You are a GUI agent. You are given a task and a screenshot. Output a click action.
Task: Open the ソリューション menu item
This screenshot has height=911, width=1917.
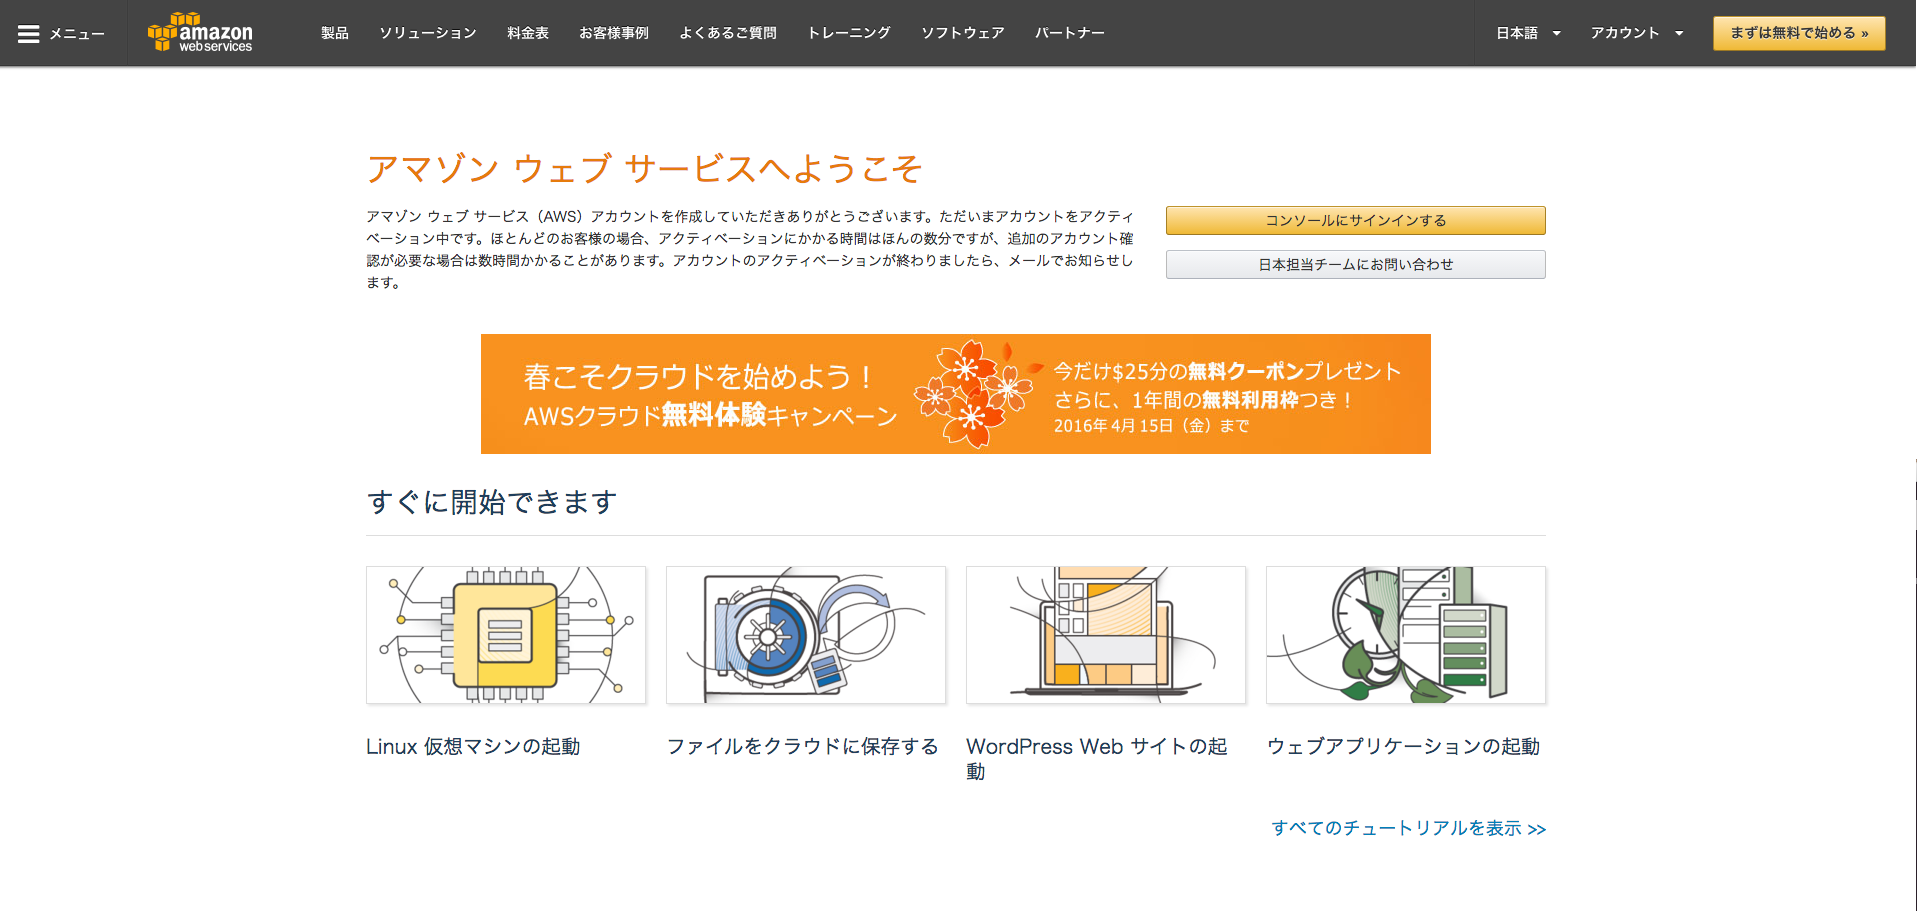coord(428,32)
